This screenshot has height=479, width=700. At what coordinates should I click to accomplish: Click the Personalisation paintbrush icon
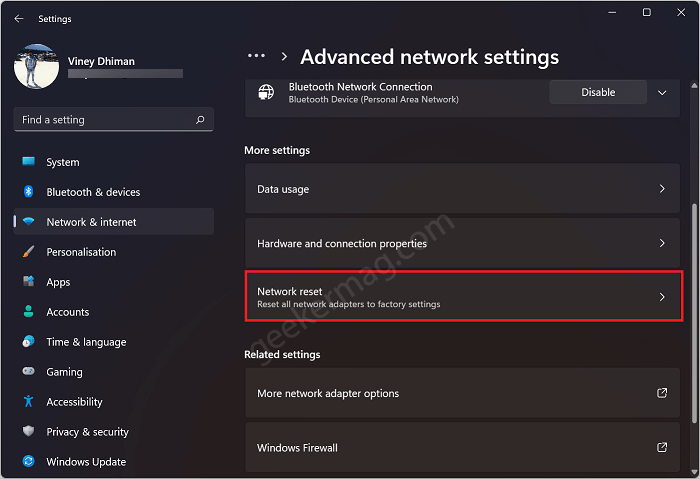pos(29,251)
